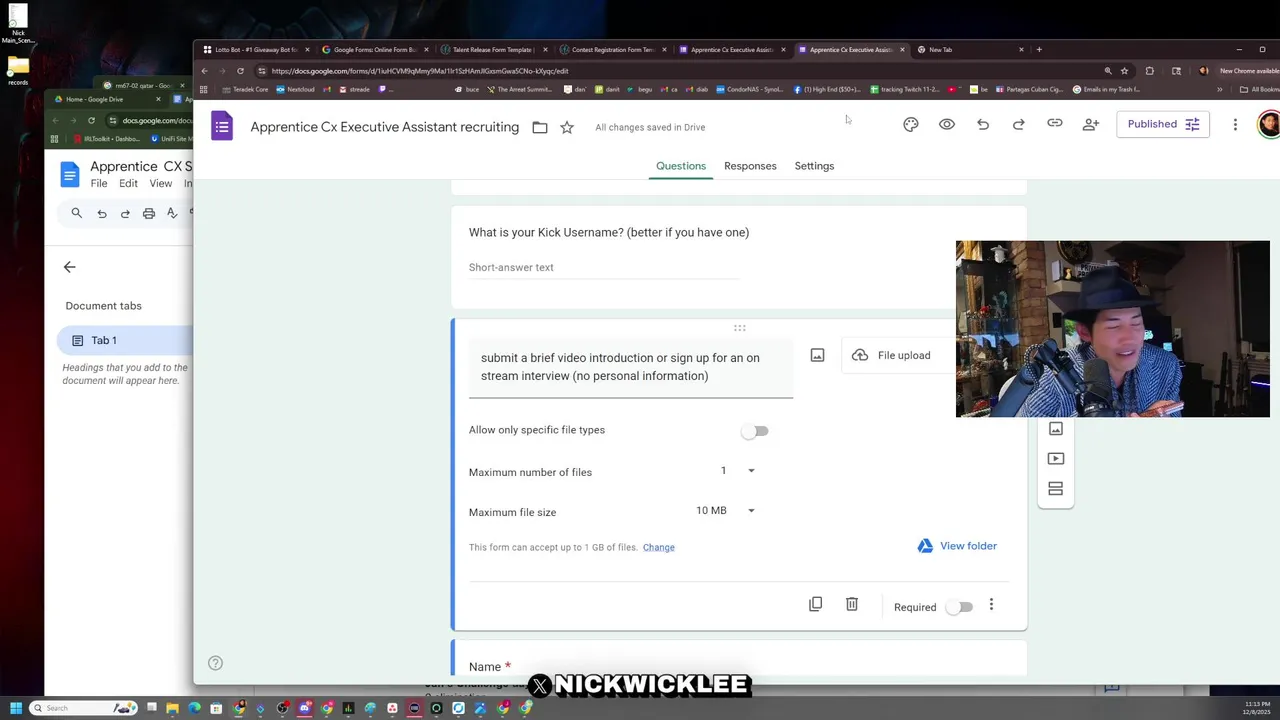
Task: Switch to the Responses tab
Action: pyautogui.click(x=750, y=166)
